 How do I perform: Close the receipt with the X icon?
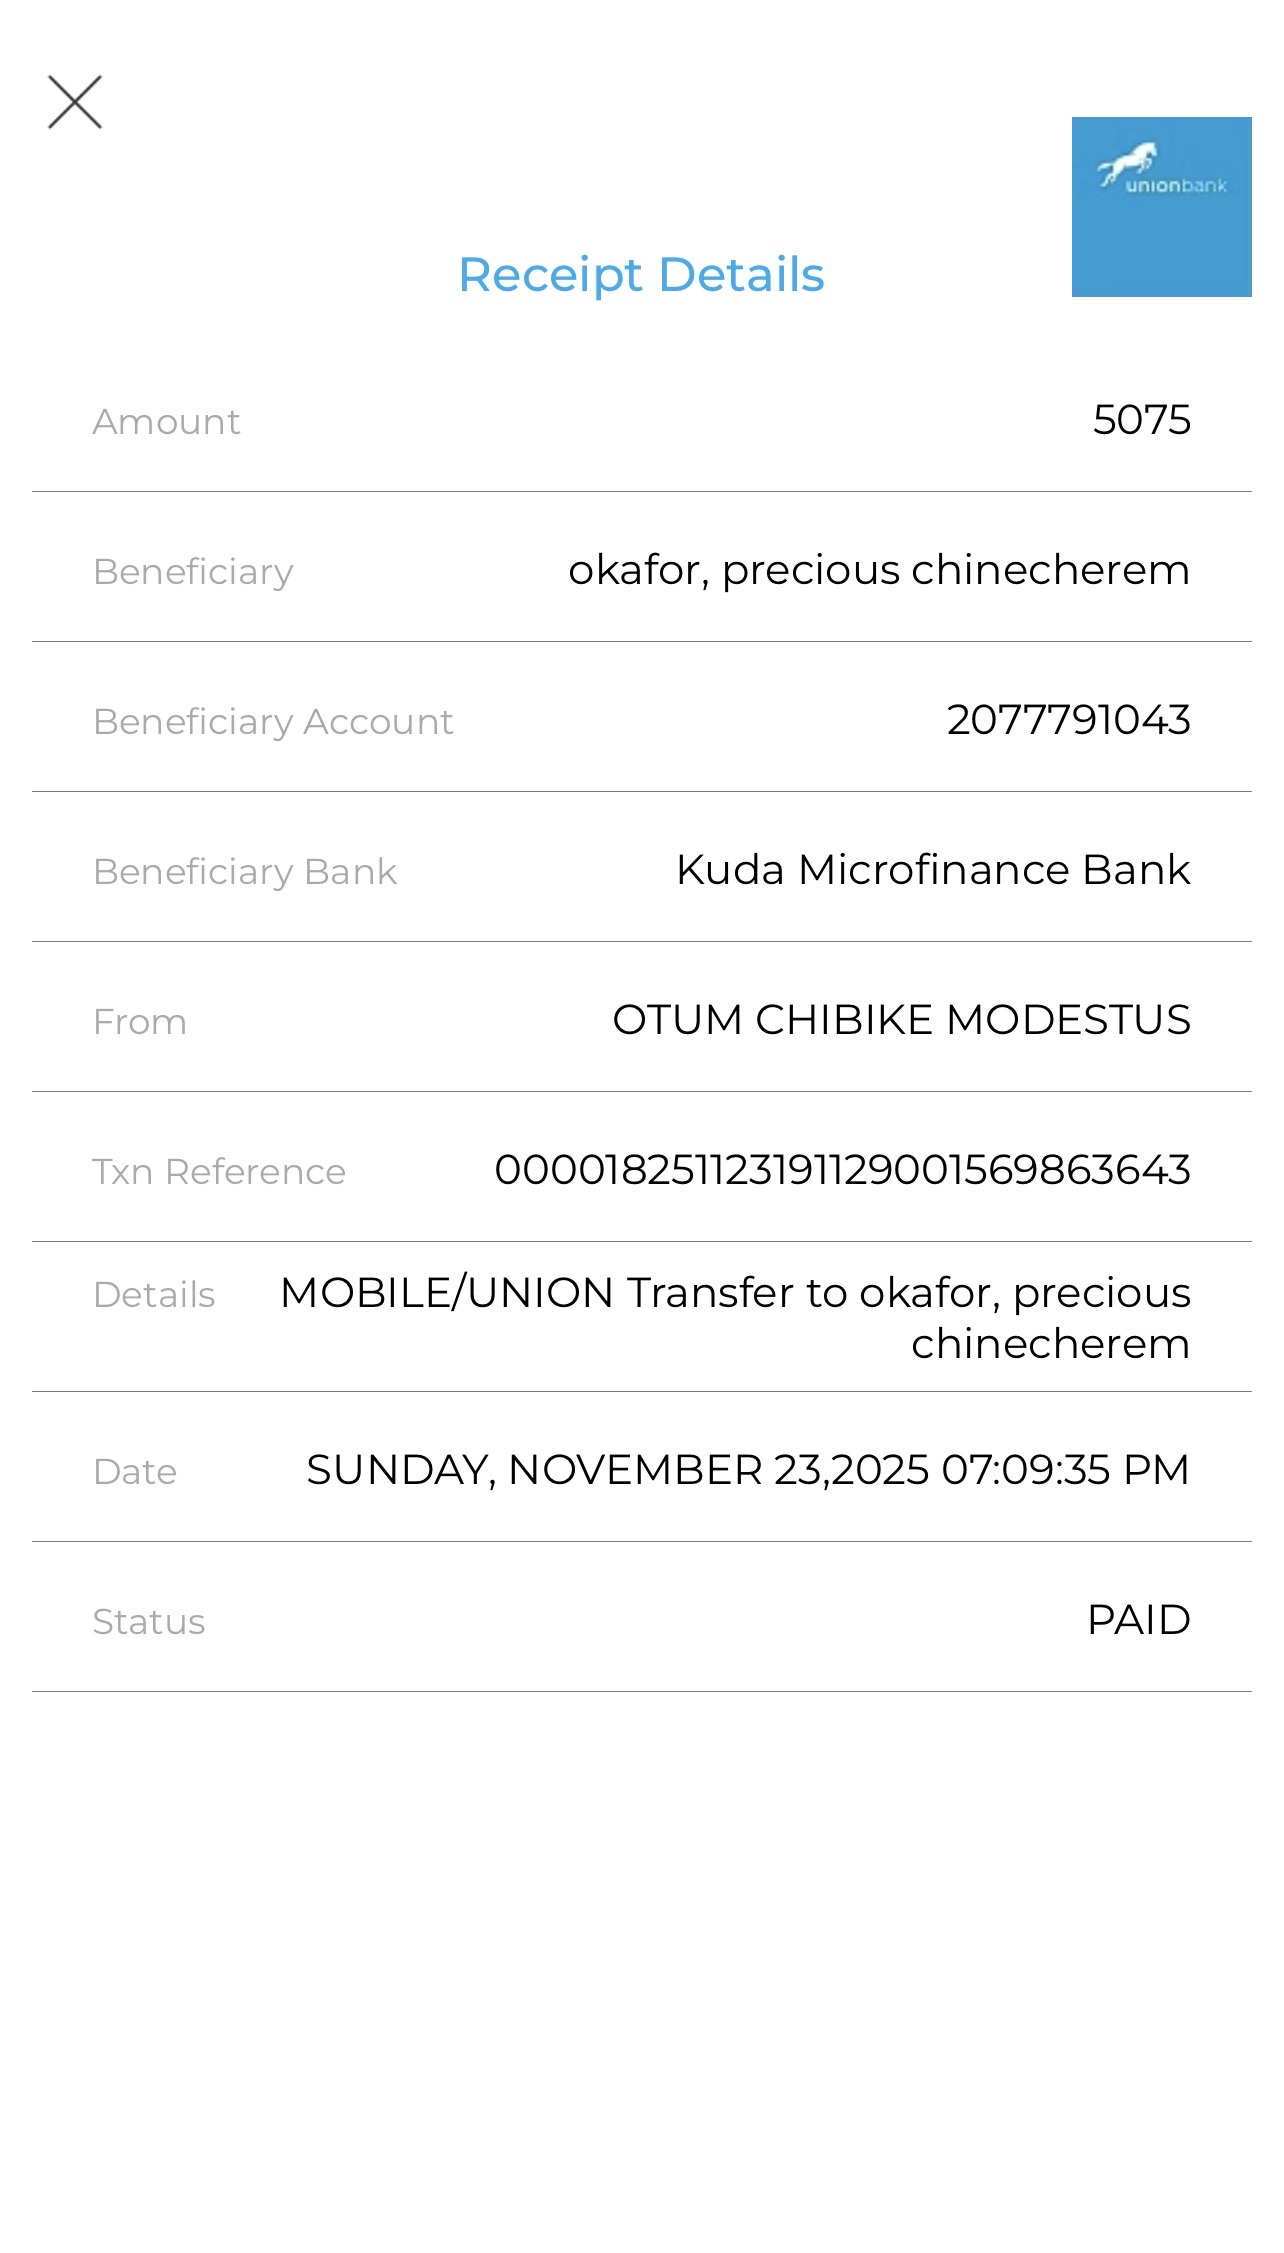tap(75, 102)
